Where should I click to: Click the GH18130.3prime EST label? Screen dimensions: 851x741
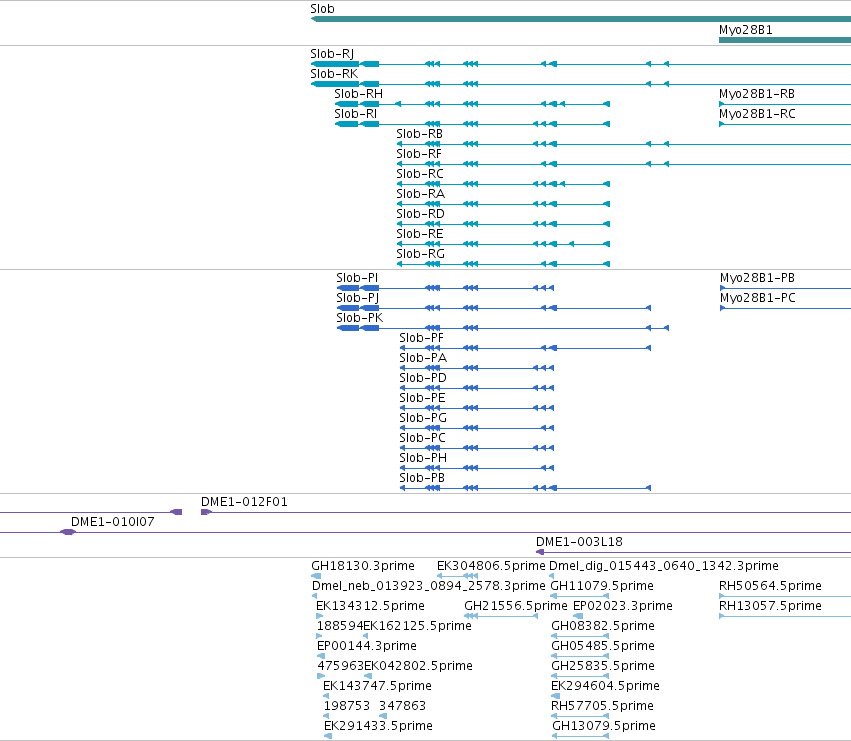pyautogui.click(x=363, y=566)
